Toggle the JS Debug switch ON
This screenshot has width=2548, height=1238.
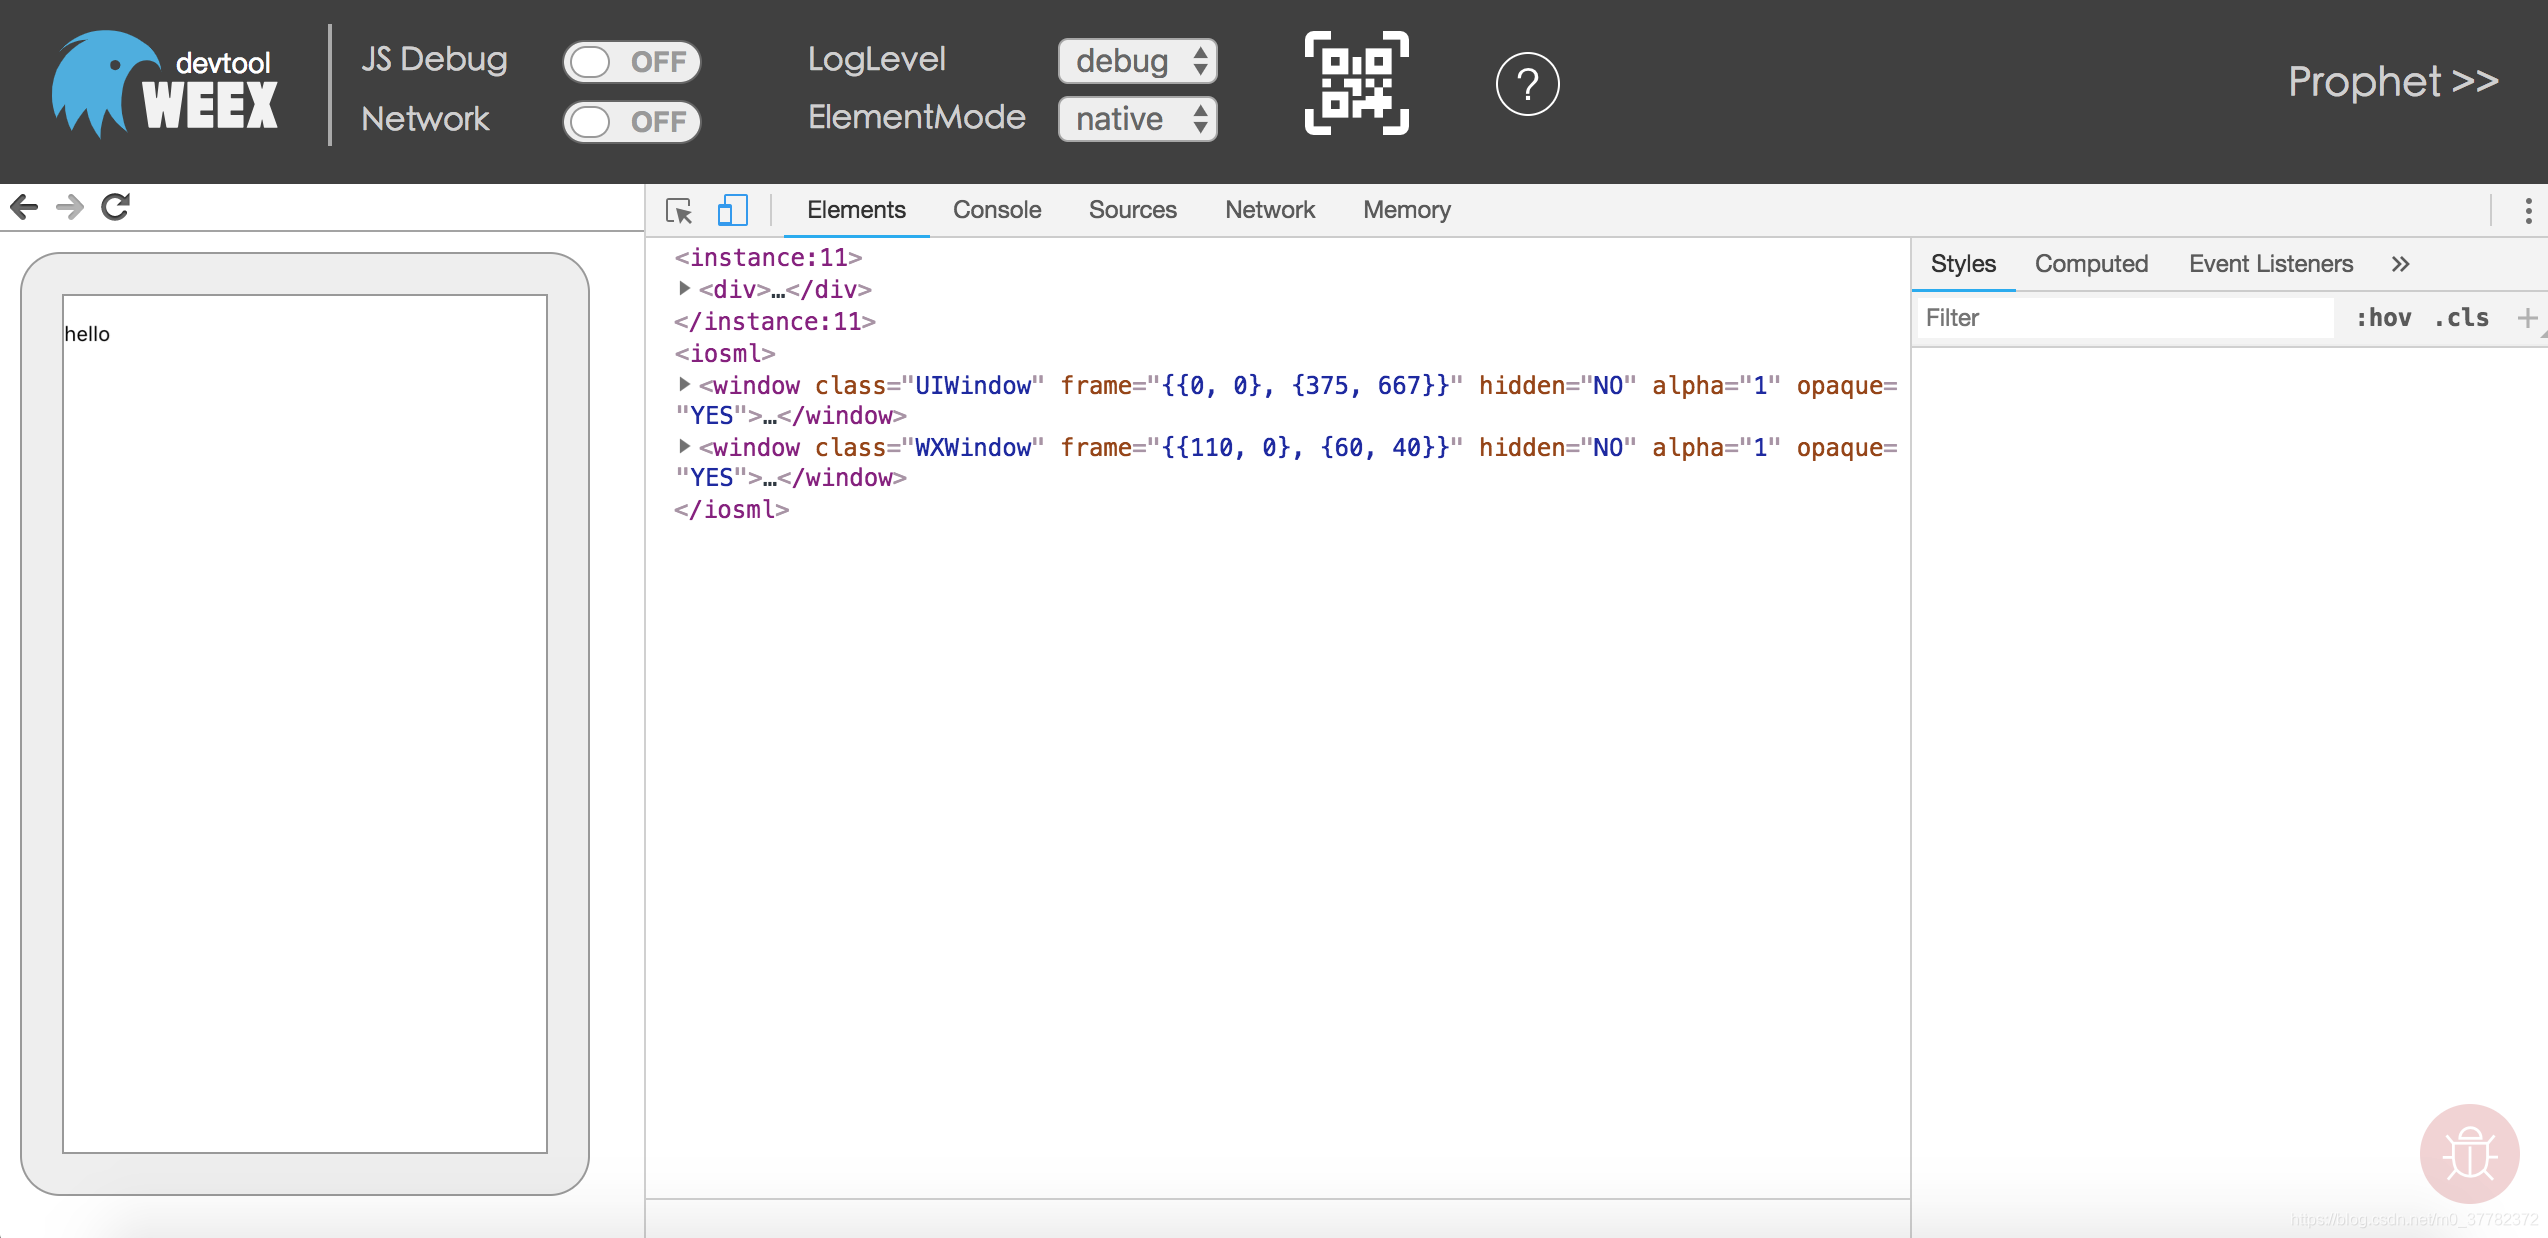pos(630,60)
